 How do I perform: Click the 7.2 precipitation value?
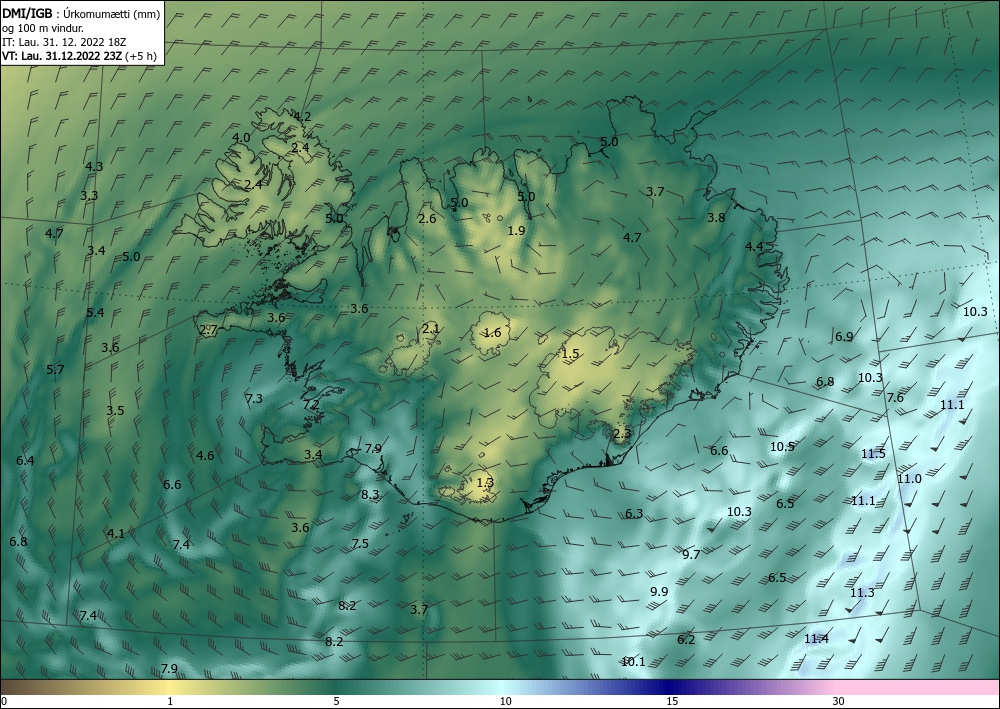pos(311,405)
